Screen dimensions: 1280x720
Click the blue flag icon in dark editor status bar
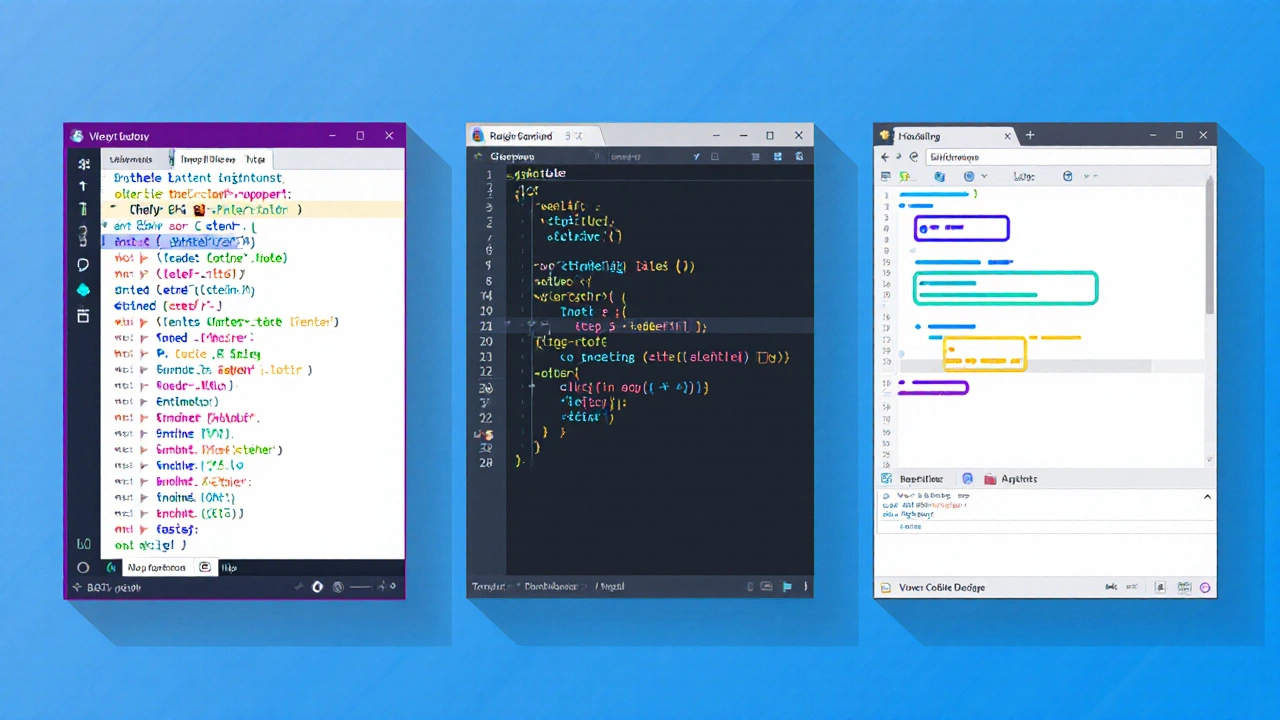pyautogui.click(x=787, y=587)
